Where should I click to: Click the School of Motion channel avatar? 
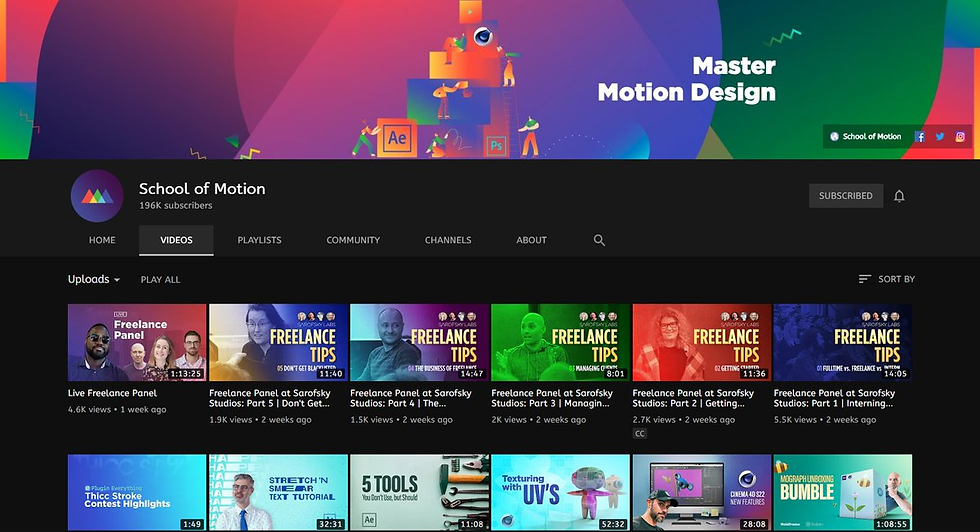tap(97, 196)
